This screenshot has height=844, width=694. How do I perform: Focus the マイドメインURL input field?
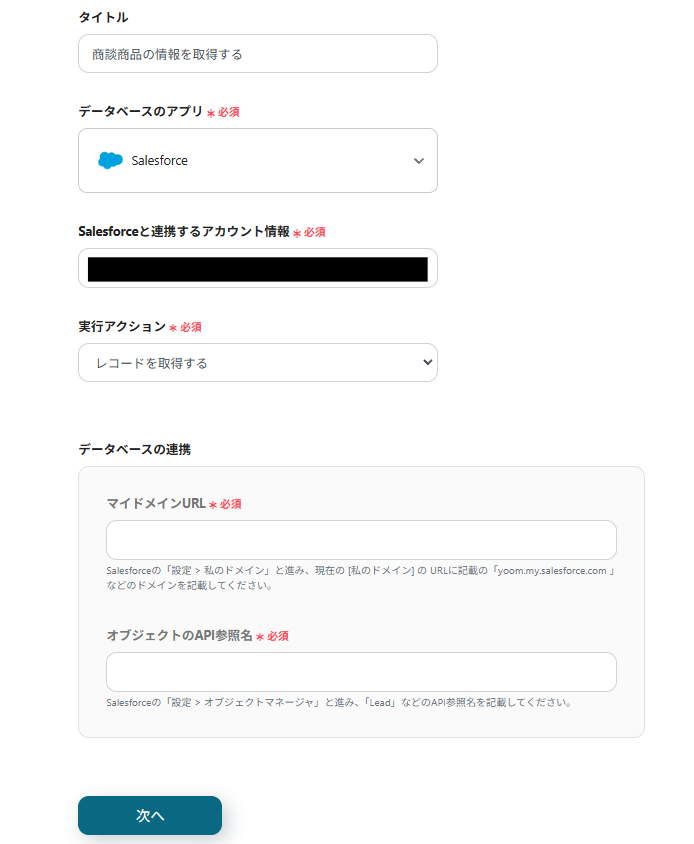point(361,539)
